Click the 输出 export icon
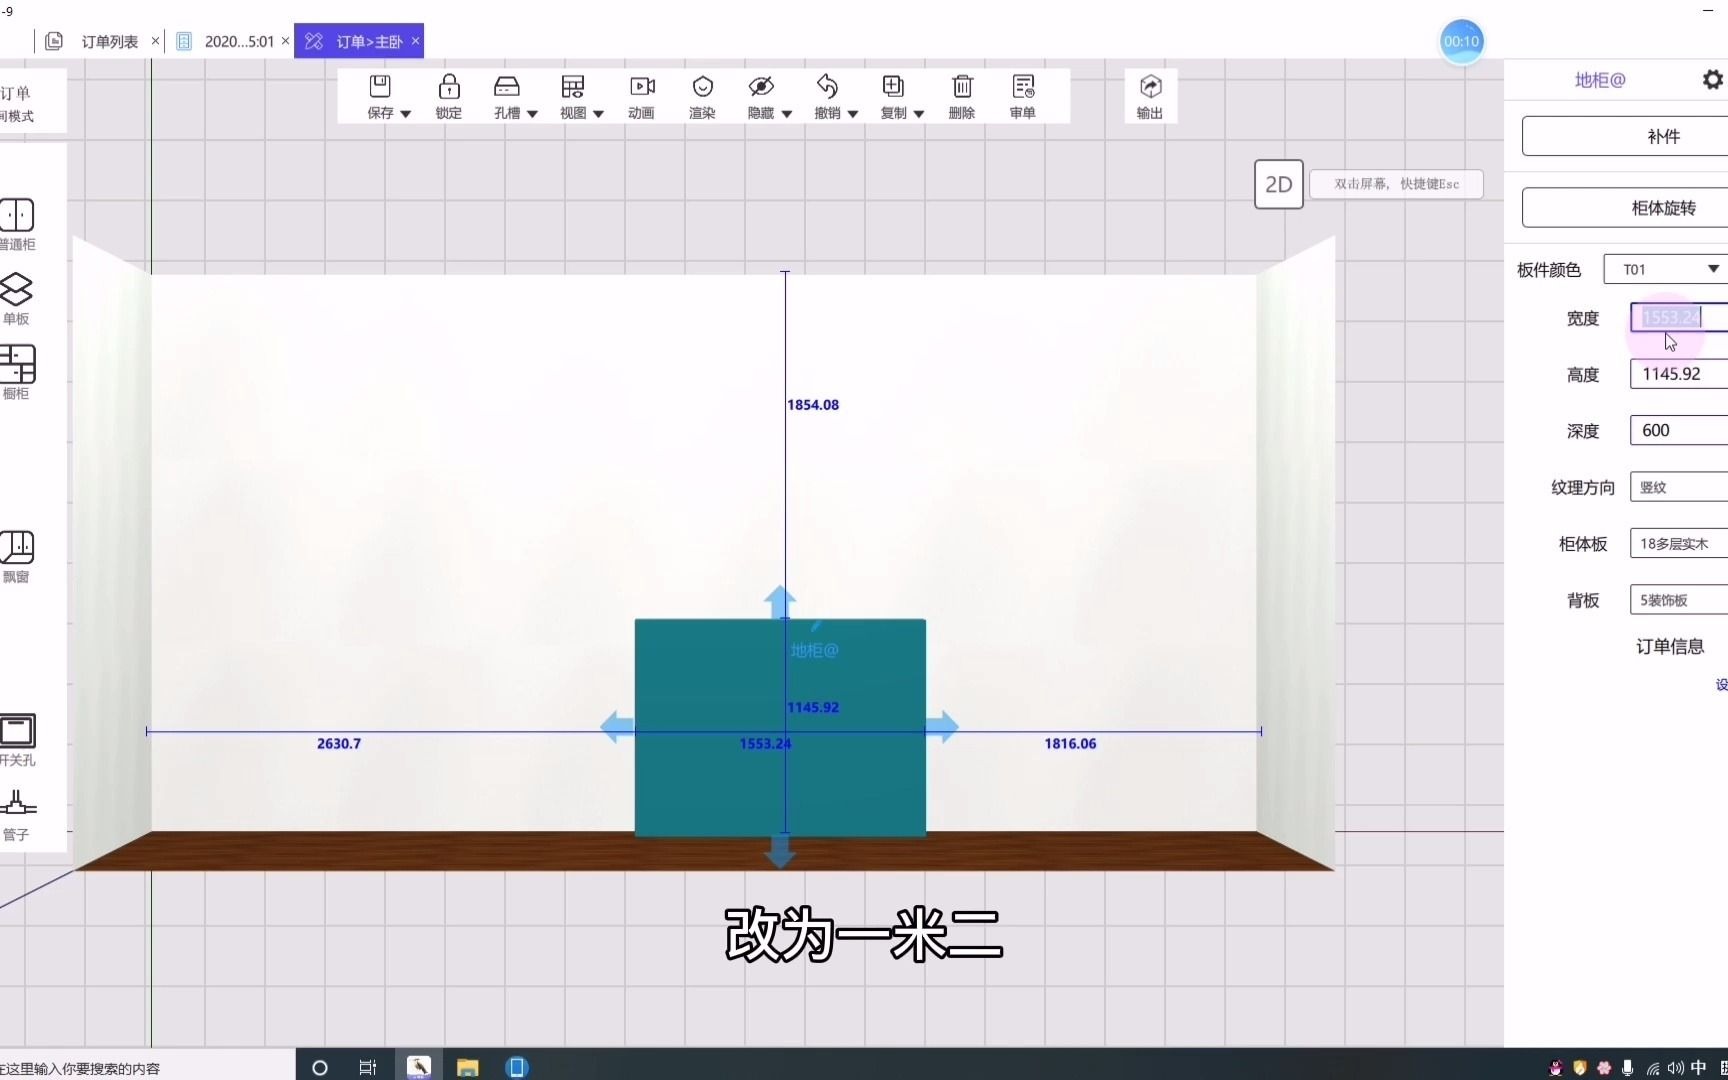 (1151, 86)
